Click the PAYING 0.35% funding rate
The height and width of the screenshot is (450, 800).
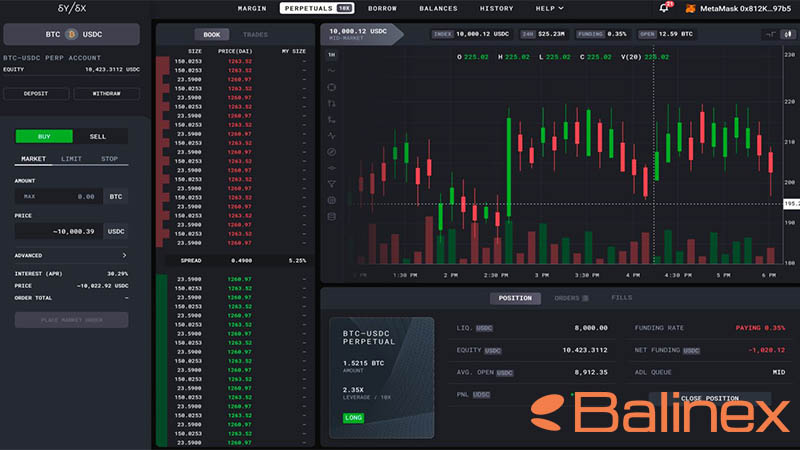click(x=760, y=328)
